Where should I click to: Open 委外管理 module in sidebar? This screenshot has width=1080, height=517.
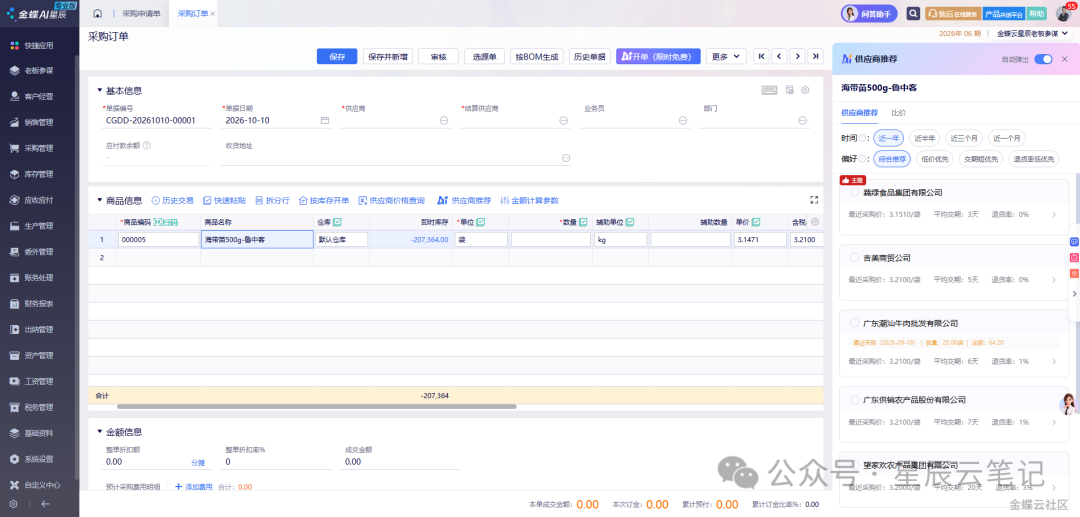tap(39, 252)
